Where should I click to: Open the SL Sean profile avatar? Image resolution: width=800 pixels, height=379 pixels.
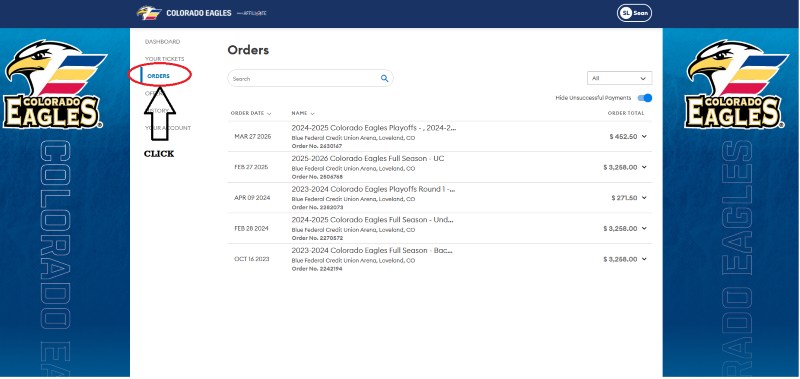(634, 13)
